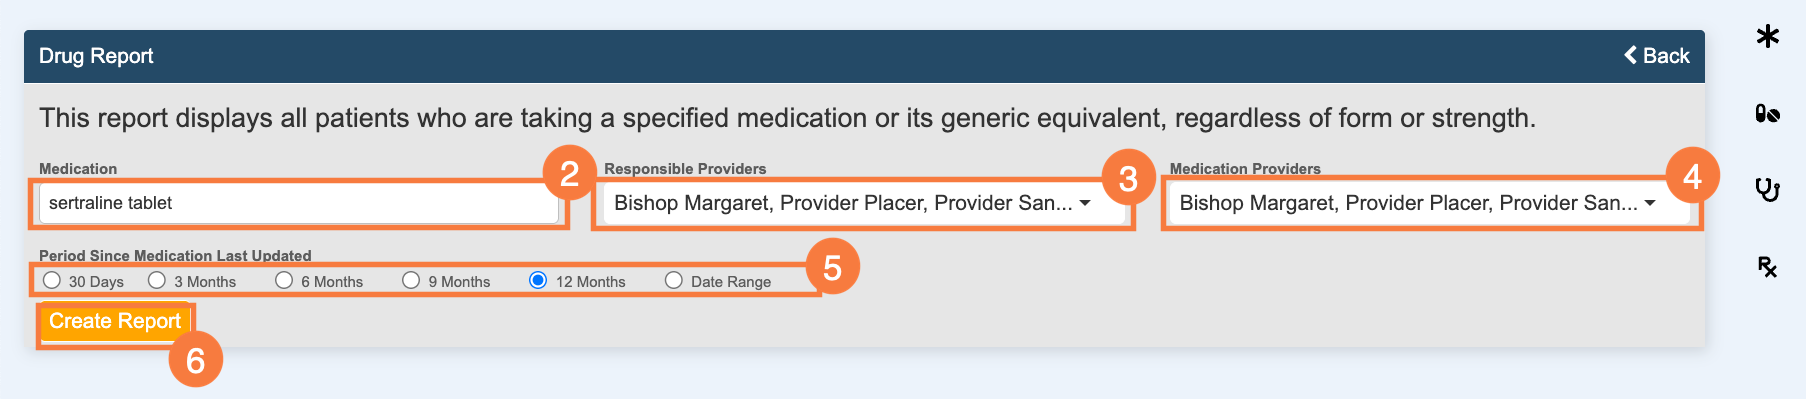Select the Date Range radio button

click(674, 280)
